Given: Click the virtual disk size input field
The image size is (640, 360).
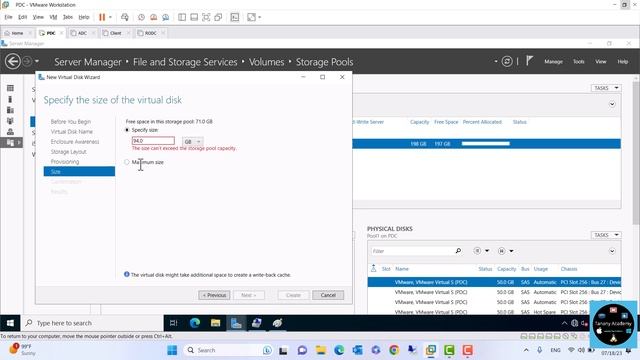Looking at the screenshot, I should (153, 141).
